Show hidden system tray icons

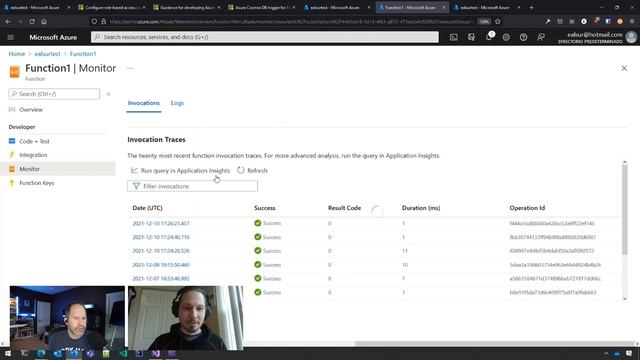(606, 353)
